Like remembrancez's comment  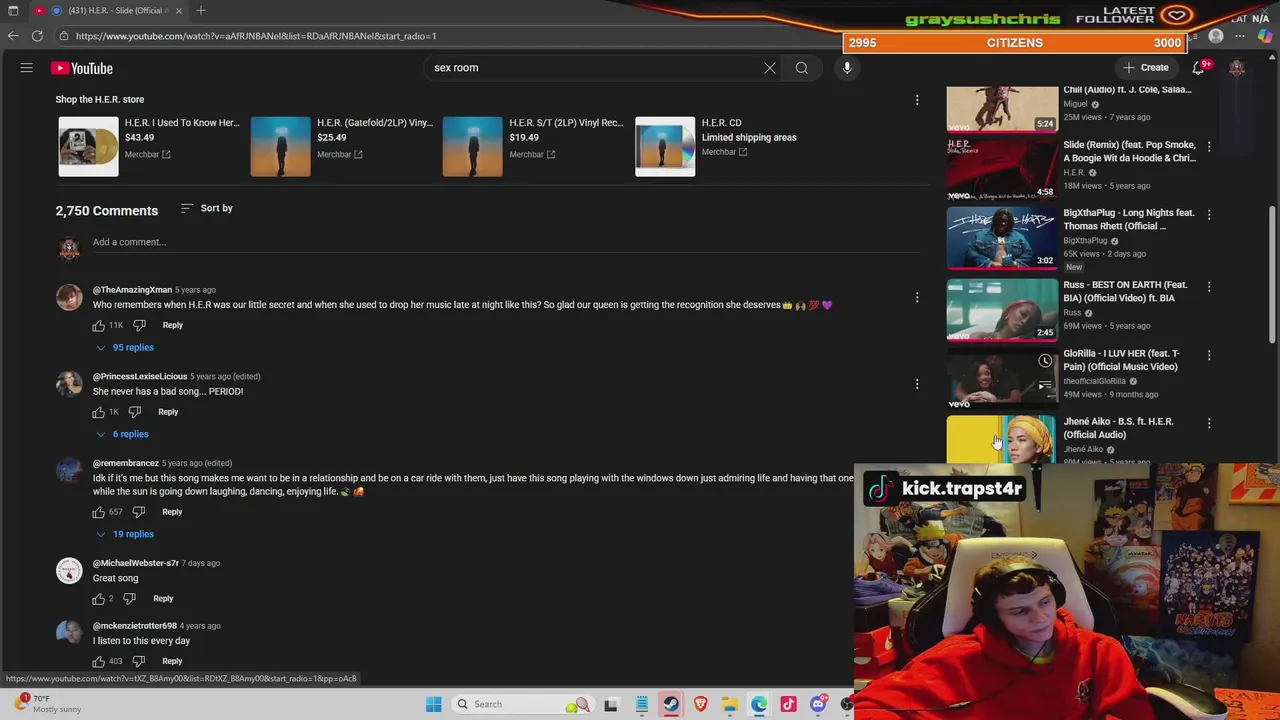tap(99, 512)
